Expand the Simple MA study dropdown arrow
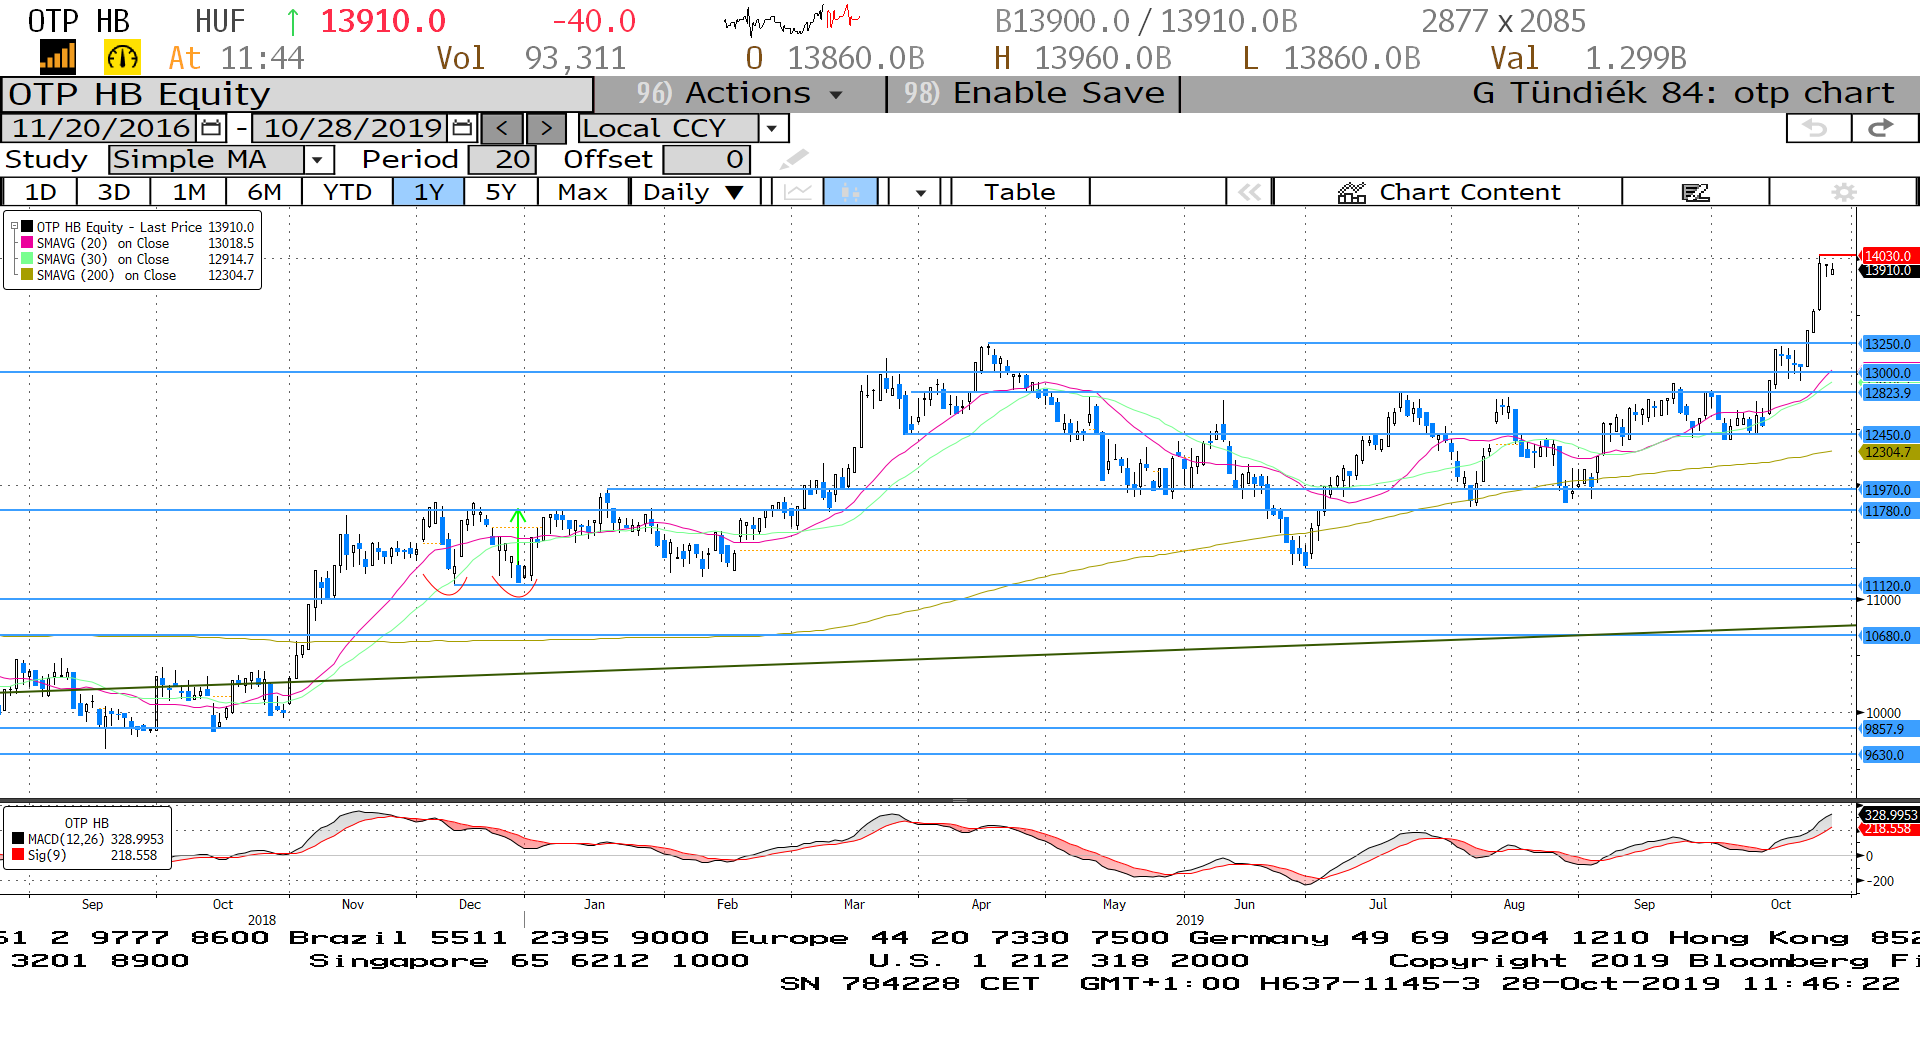1920x1039 pixels. point(317,159)
